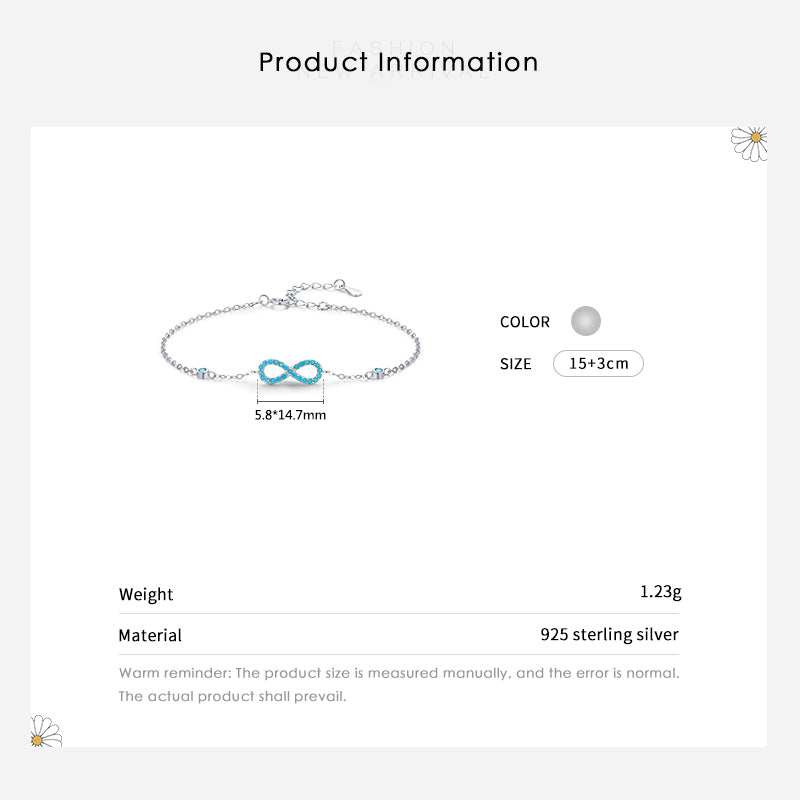Click the Warm reminder text line

click(399, 673)
